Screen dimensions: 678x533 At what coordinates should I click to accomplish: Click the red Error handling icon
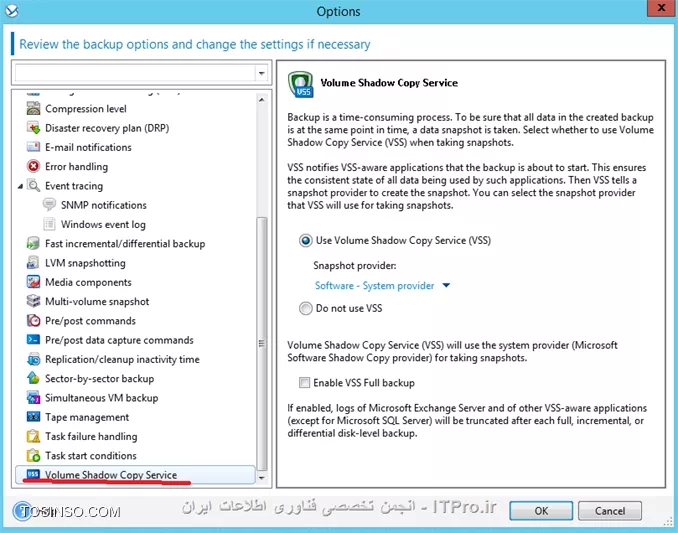point(33,166)
